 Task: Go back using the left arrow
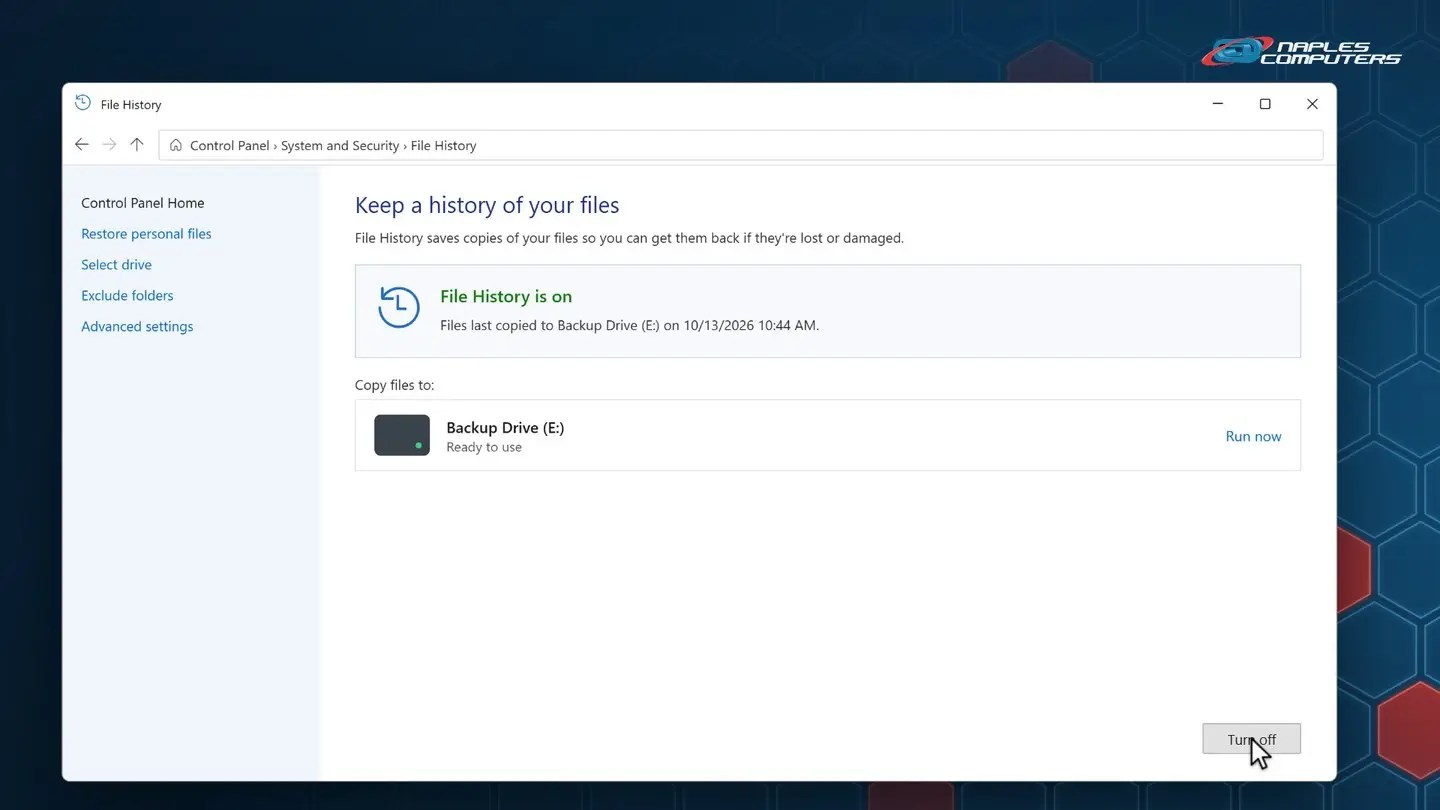click(x=82, y=145)
